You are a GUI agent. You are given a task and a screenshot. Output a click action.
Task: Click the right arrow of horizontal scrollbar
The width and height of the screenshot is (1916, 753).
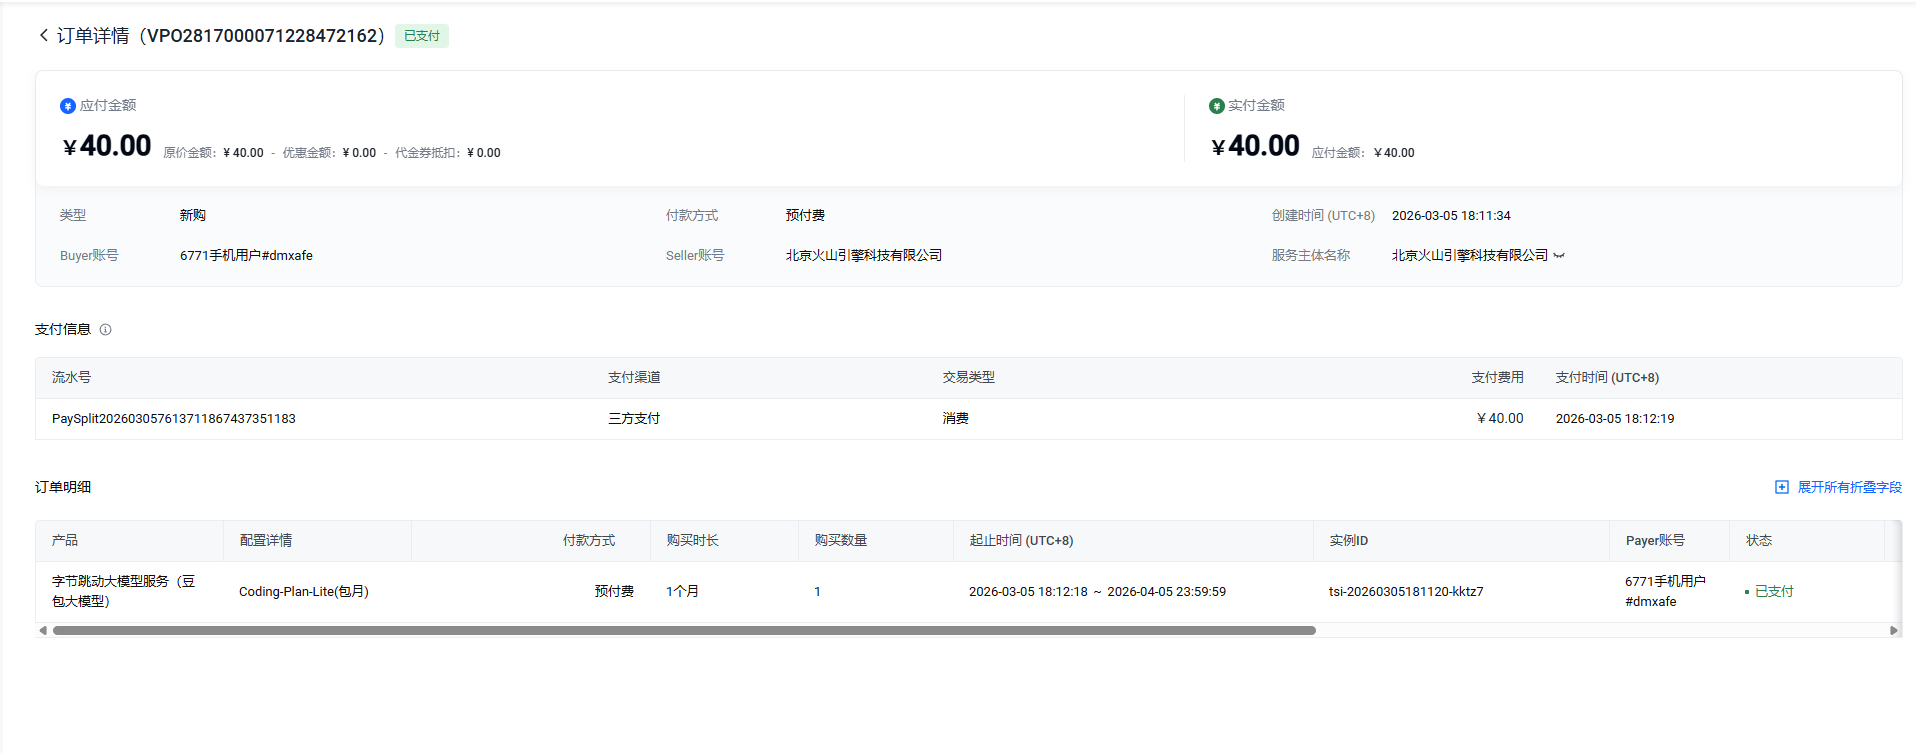coord(1892,630)
